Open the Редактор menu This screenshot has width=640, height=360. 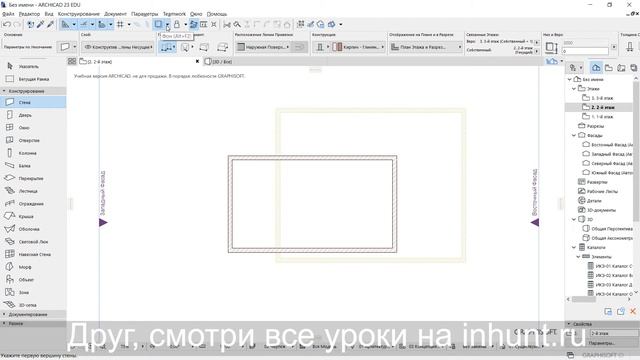click(29, 14)
